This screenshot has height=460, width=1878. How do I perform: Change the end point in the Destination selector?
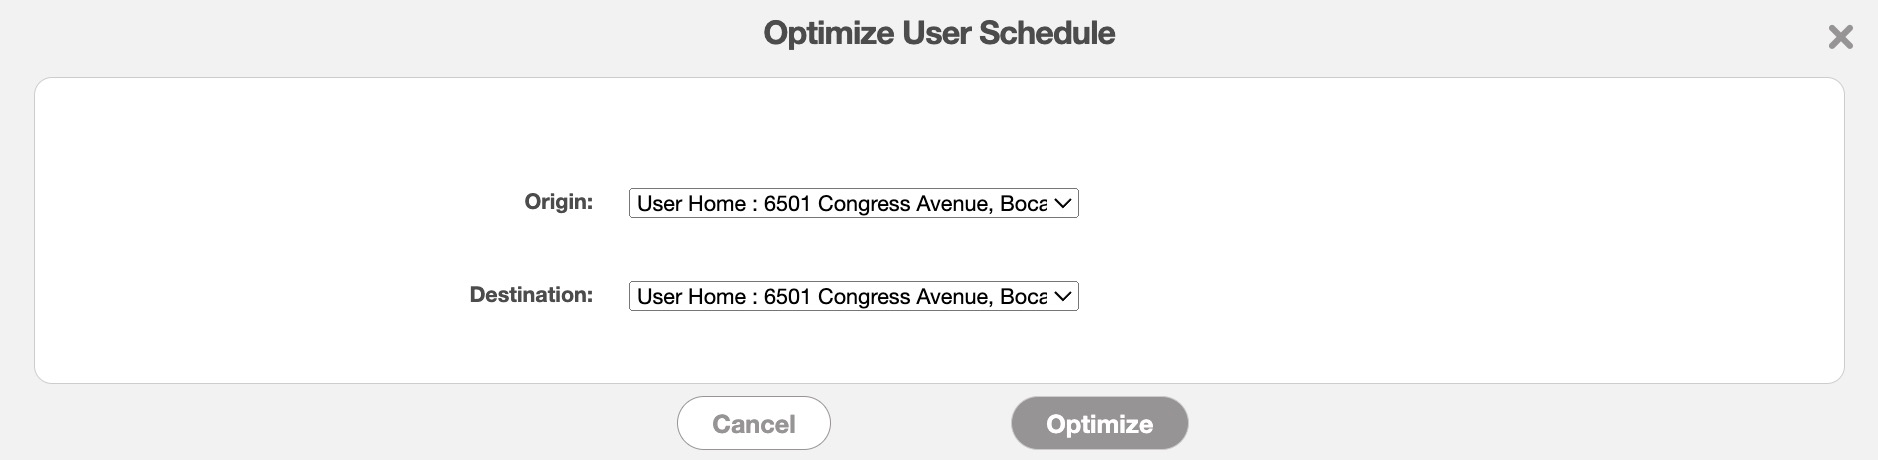tap(853, 296)
